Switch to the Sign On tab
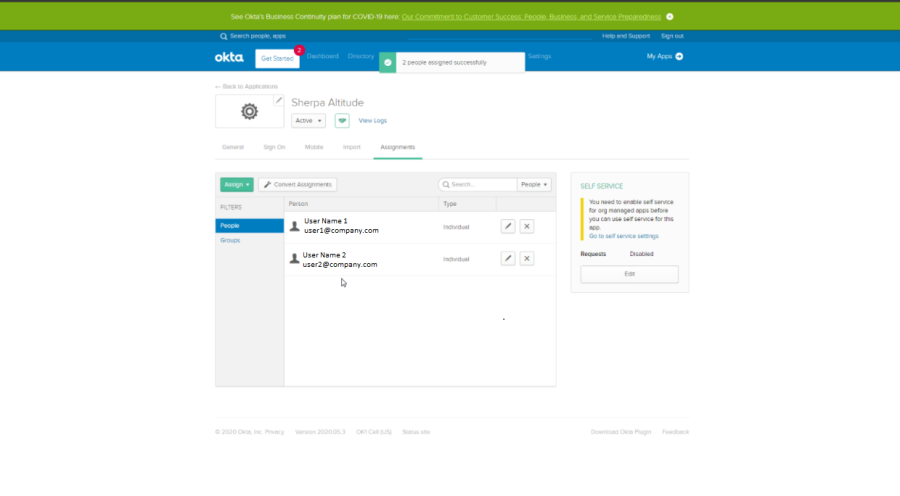This screenshot has width=900, height=496. tap(274, 147)
